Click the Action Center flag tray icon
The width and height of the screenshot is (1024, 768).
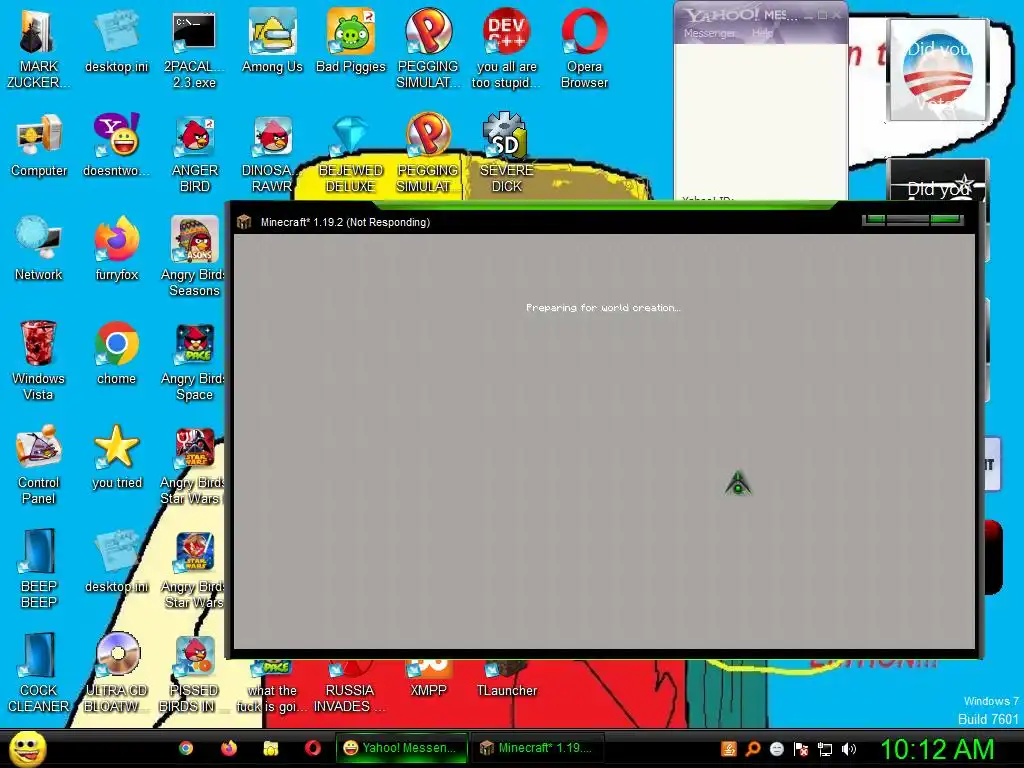(x=801, y=749)
